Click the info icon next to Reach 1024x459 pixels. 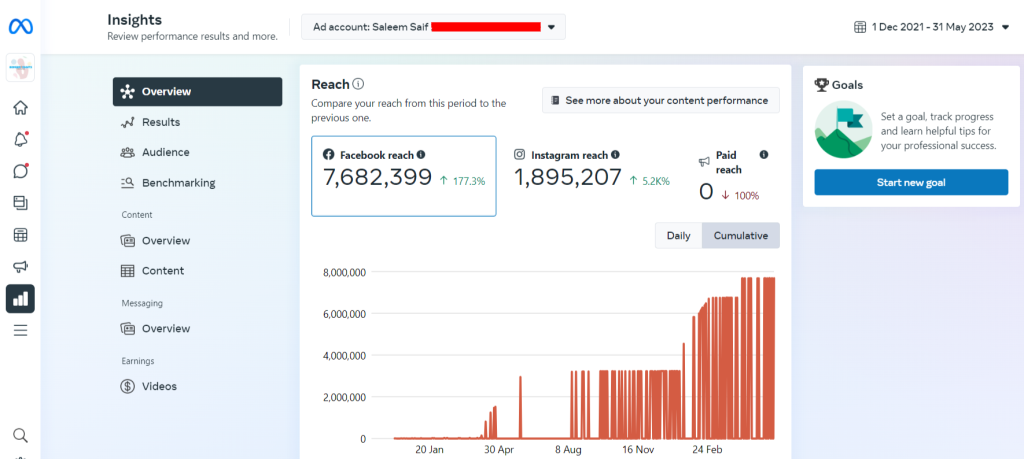[x=358, y=85]
